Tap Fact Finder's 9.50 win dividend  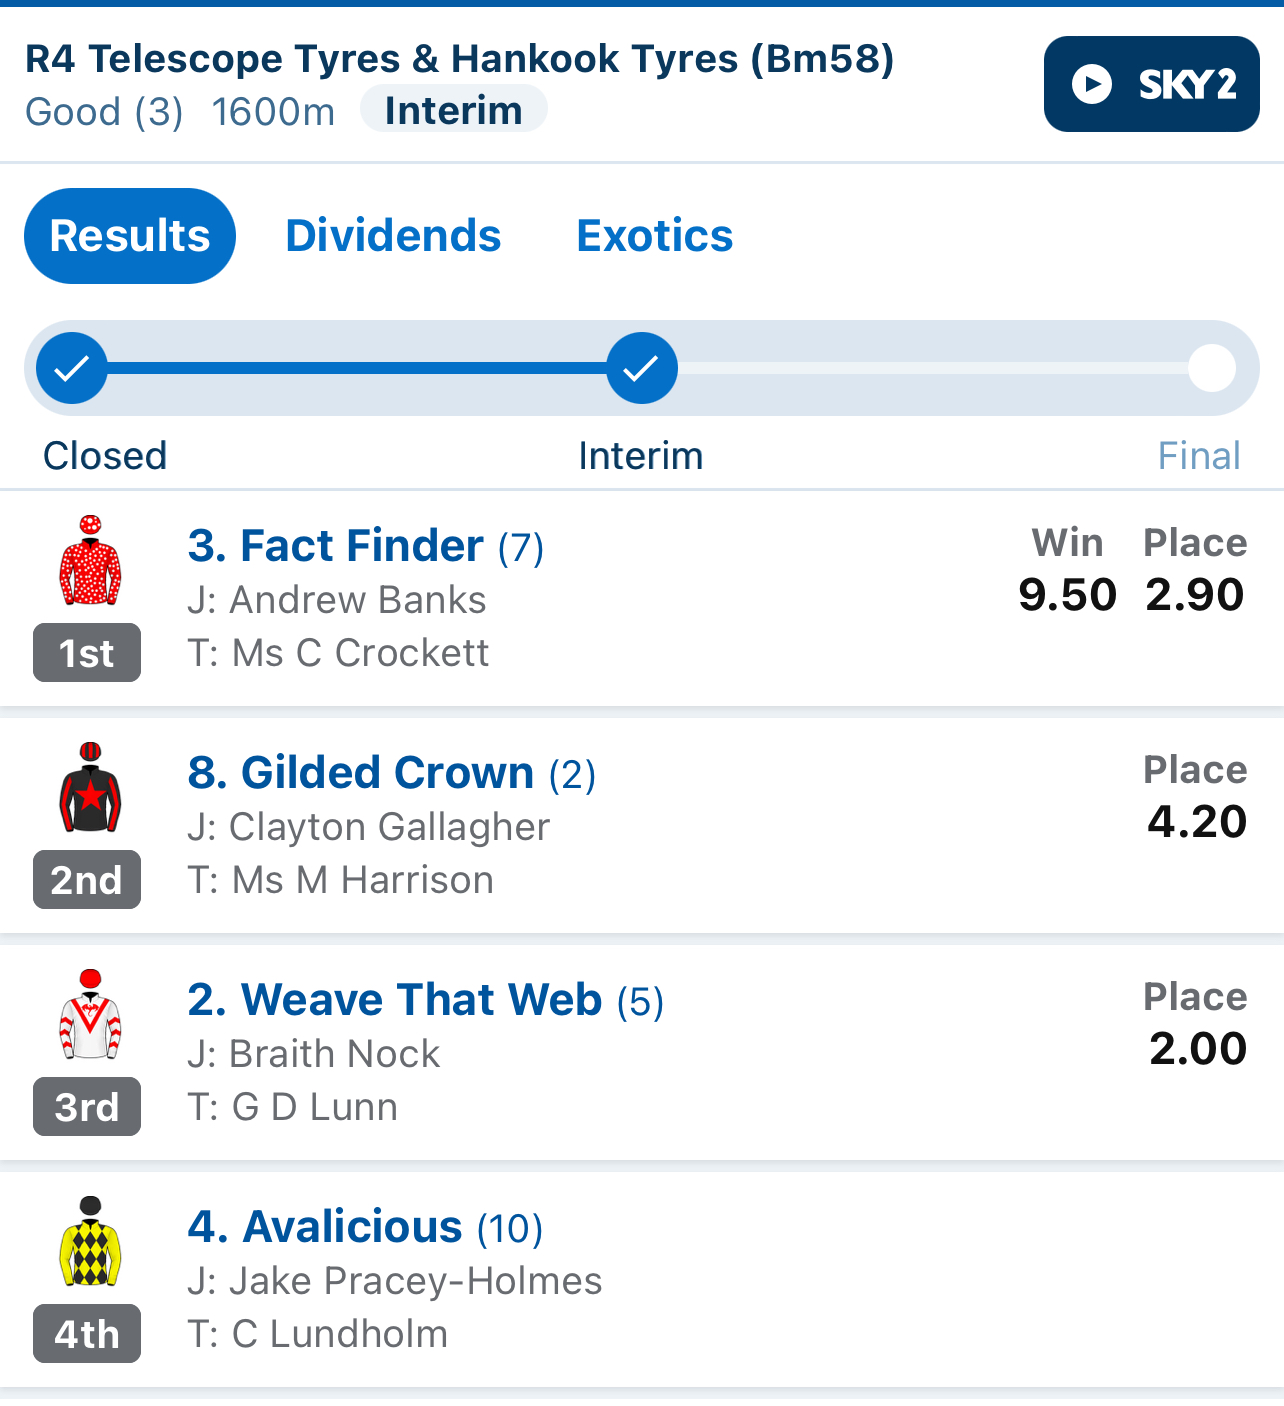coord(1067,595)
